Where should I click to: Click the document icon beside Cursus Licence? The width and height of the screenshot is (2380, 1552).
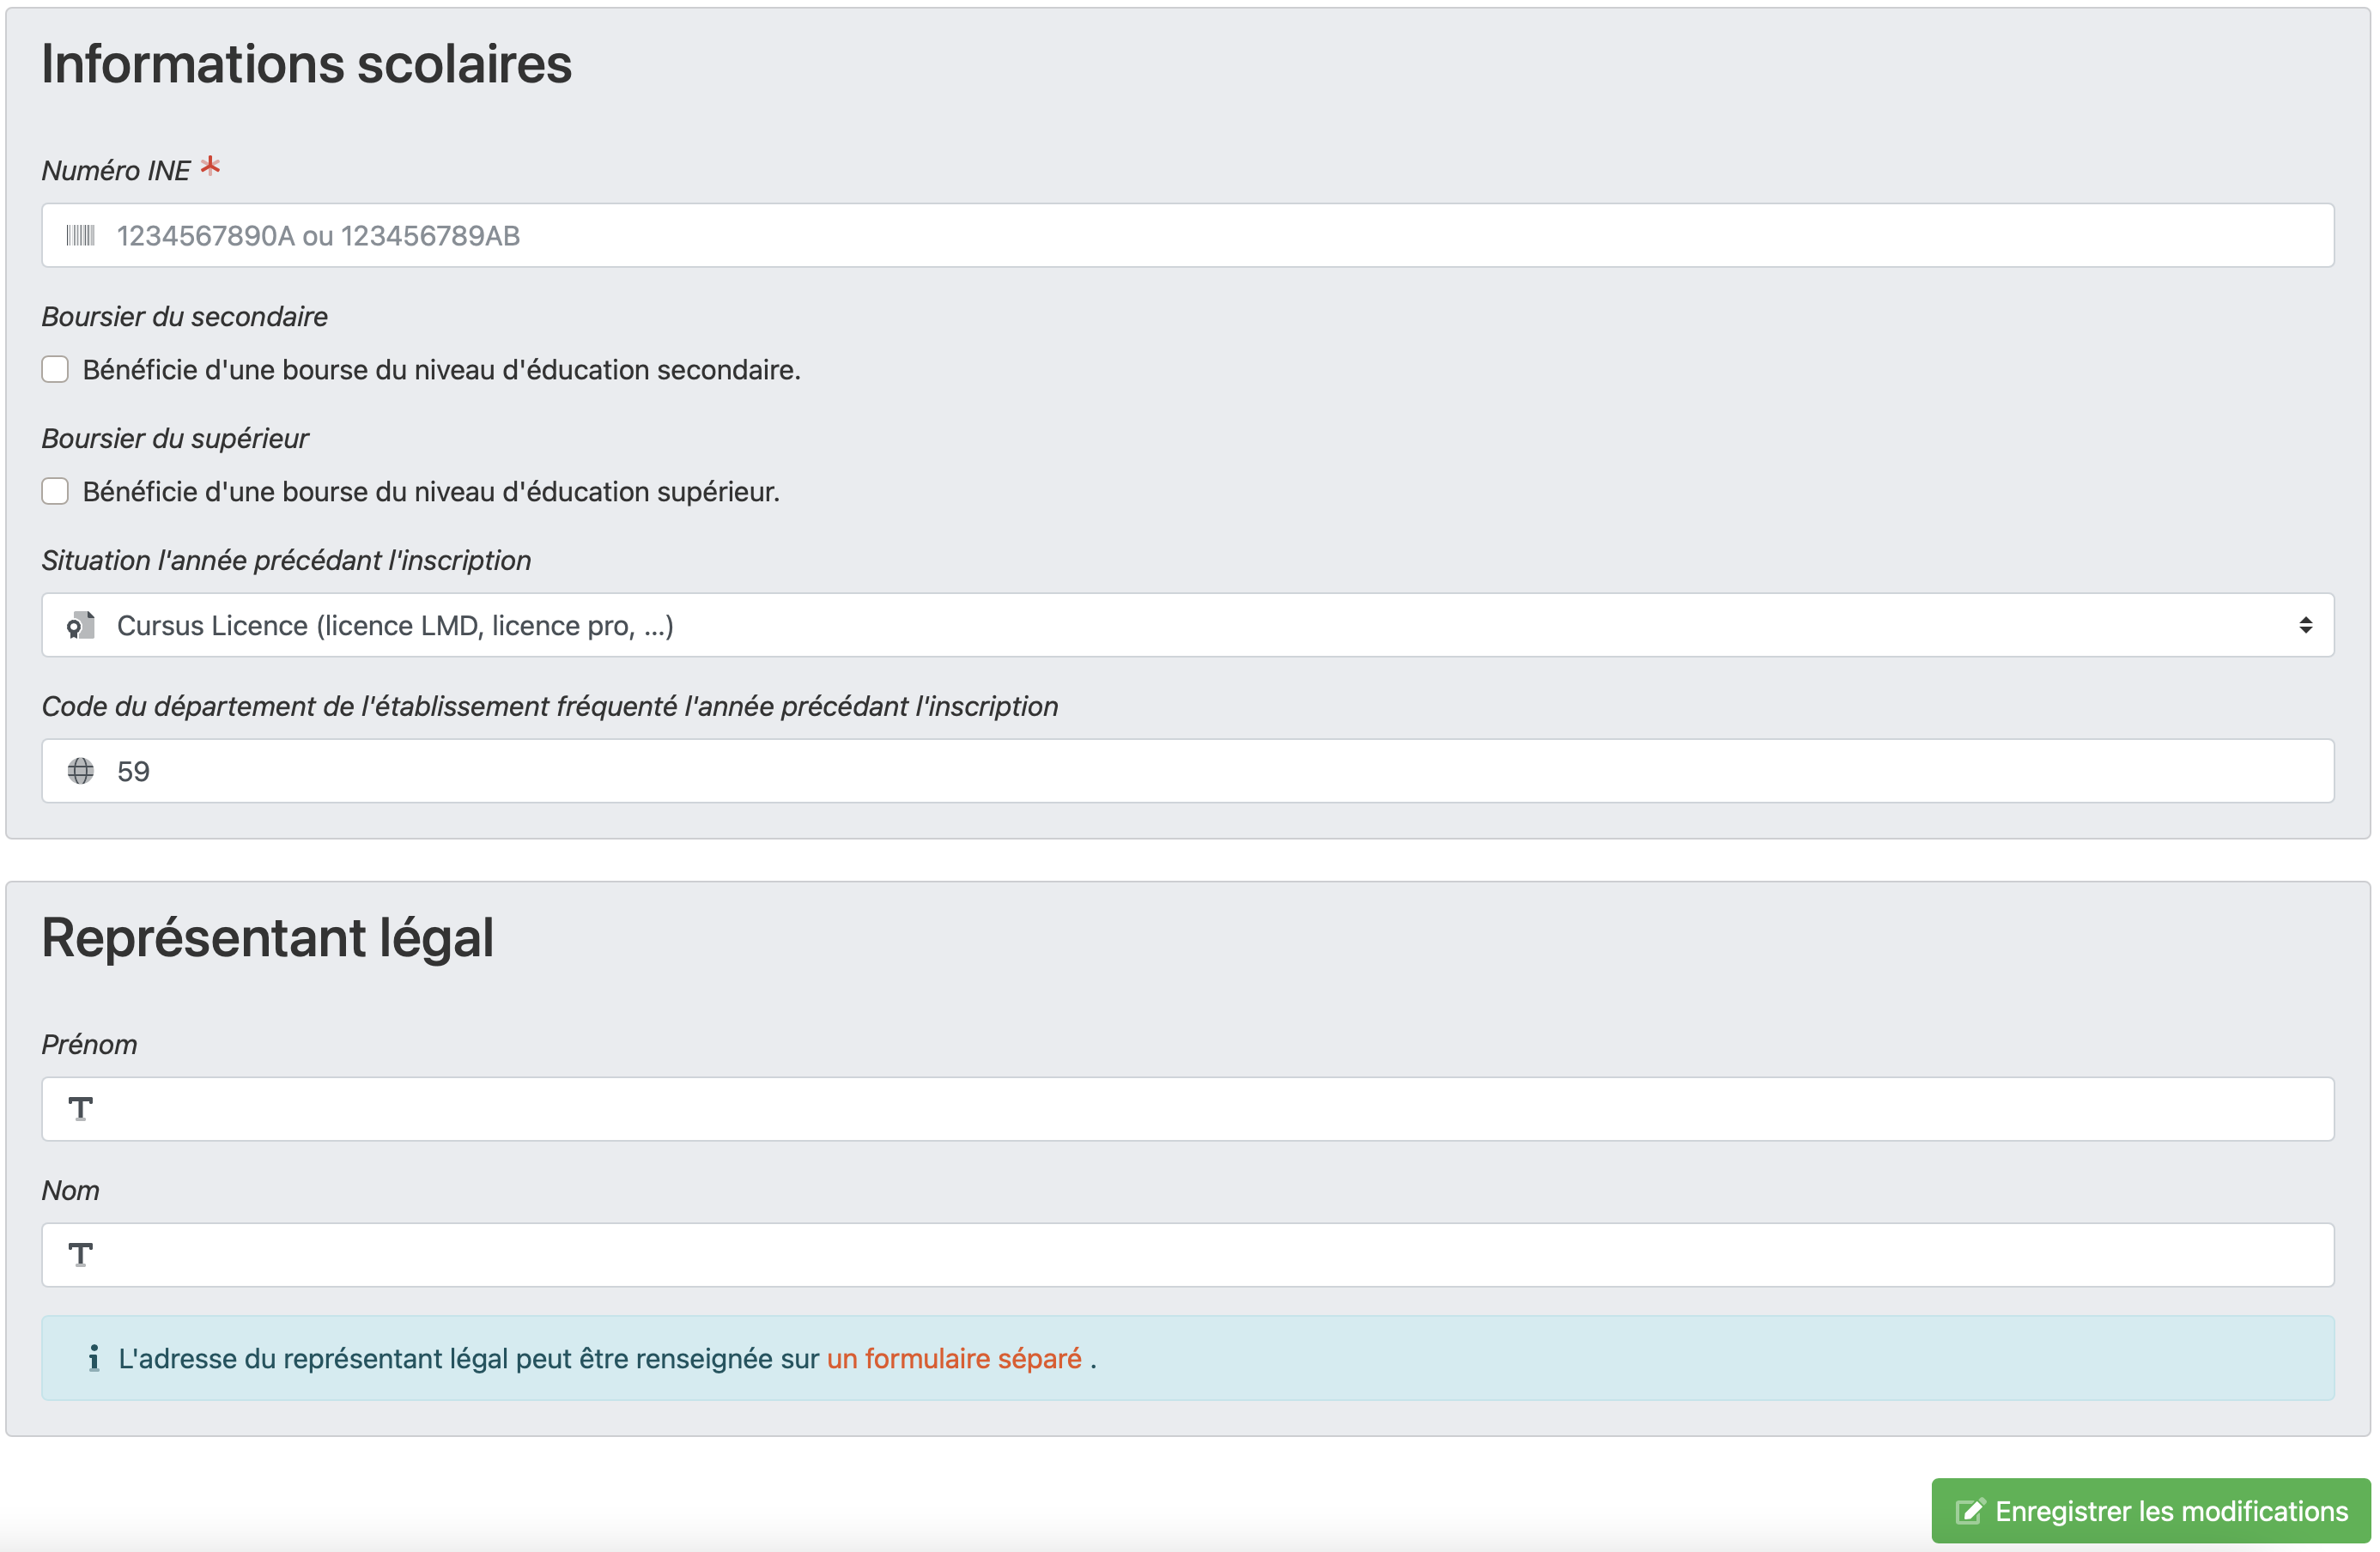point(81,625)
